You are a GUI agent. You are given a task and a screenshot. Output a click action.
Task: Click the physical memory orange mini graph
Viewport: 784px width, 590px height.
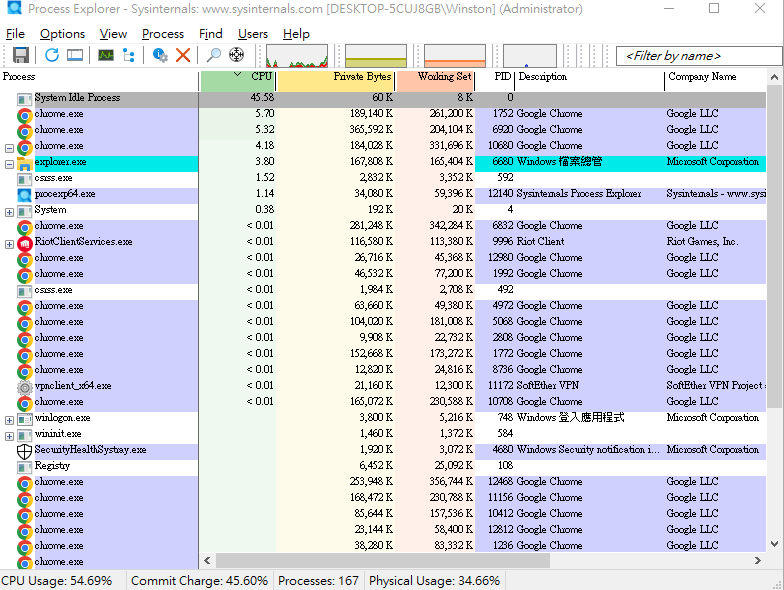(455, 56)
